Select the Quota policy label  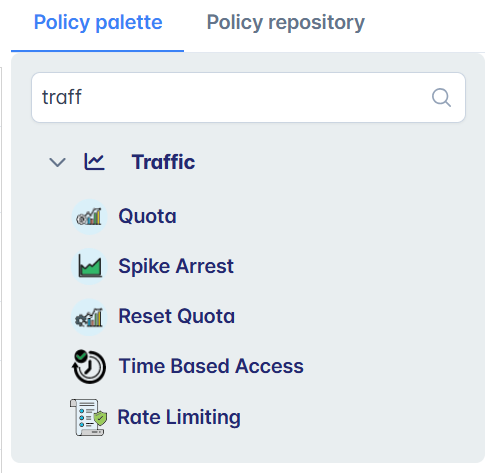pos(147,216)
